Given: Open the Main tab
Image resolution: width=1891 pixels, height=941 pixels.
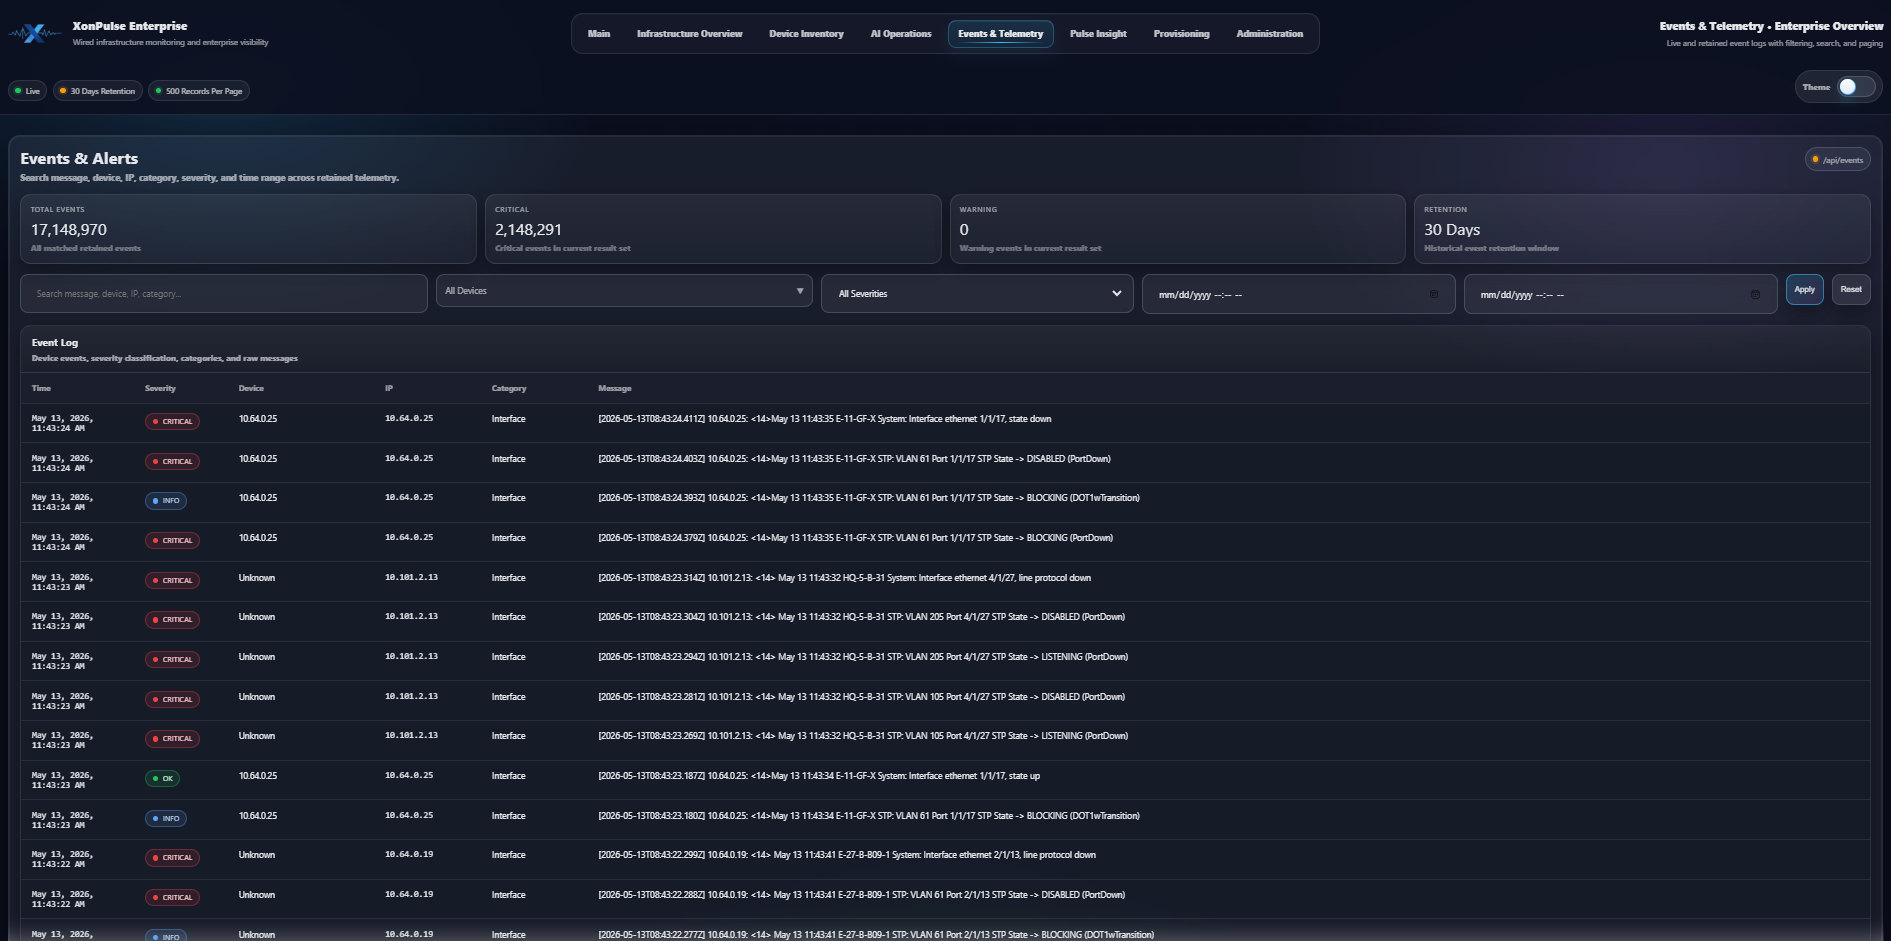Looking at the screenshot, I should [599, 34].
